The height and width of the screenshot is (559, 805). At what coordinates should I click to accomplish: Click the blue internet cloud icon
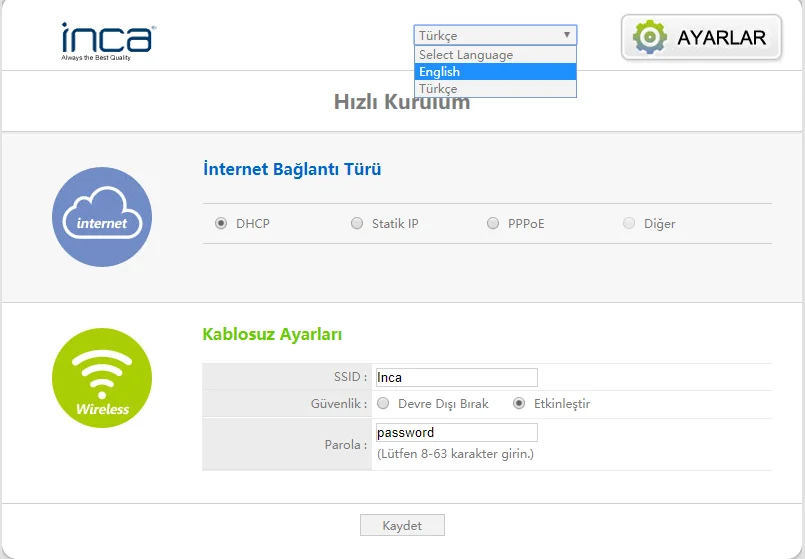pos(102,217)
